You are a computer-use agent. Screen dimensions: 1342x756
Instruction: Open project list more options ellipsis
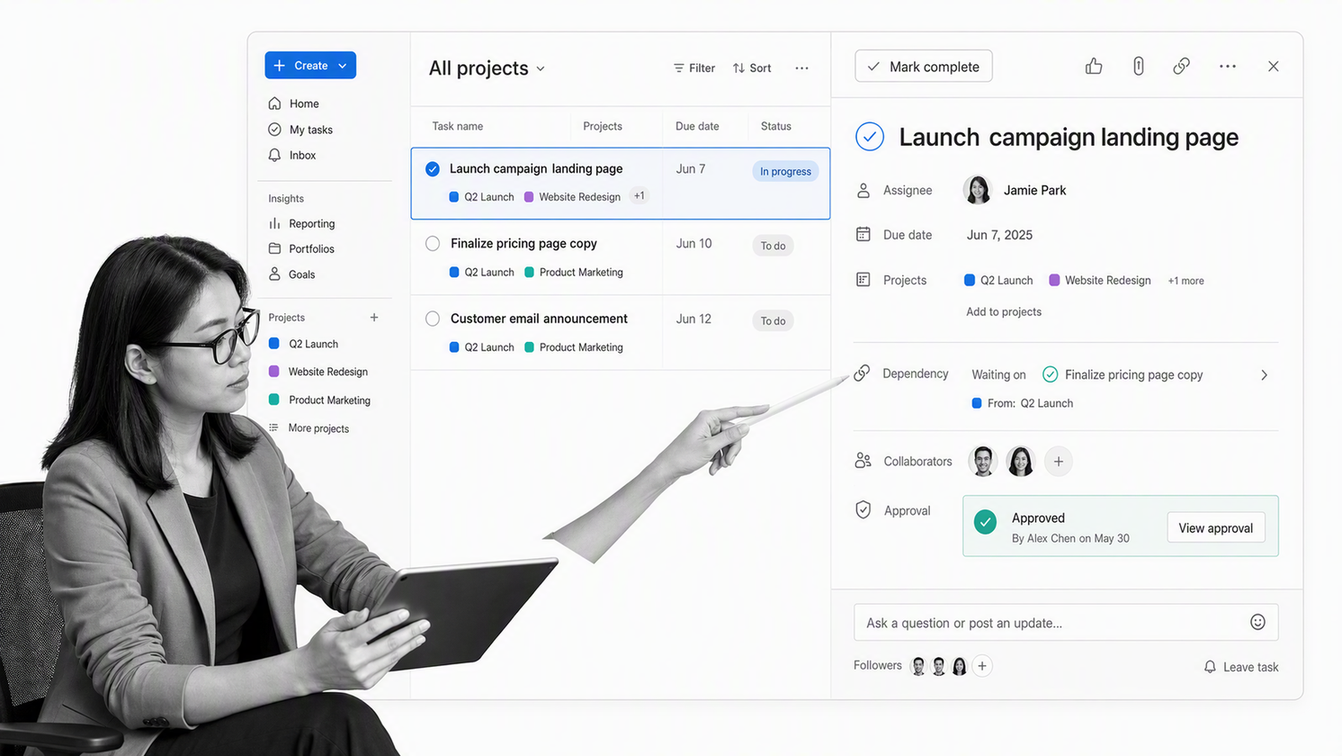coord(802,68)
